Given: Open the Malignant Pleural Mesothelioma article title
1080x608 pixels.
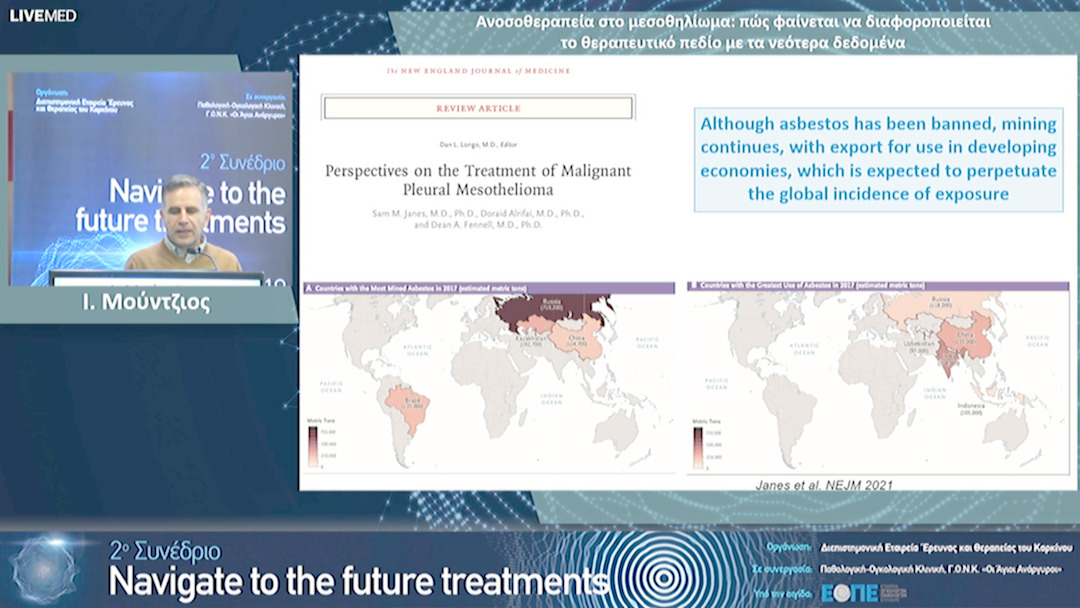Looking at the screenshot, I should pos(478,180).
